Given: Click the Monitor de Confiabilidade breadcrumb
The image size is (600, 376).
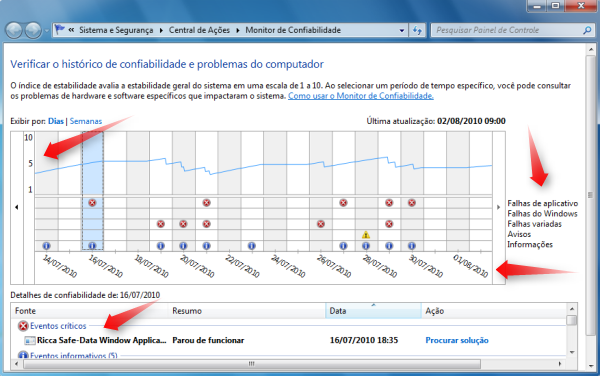Looking at the screenshot, I should (x=293, y=30).
